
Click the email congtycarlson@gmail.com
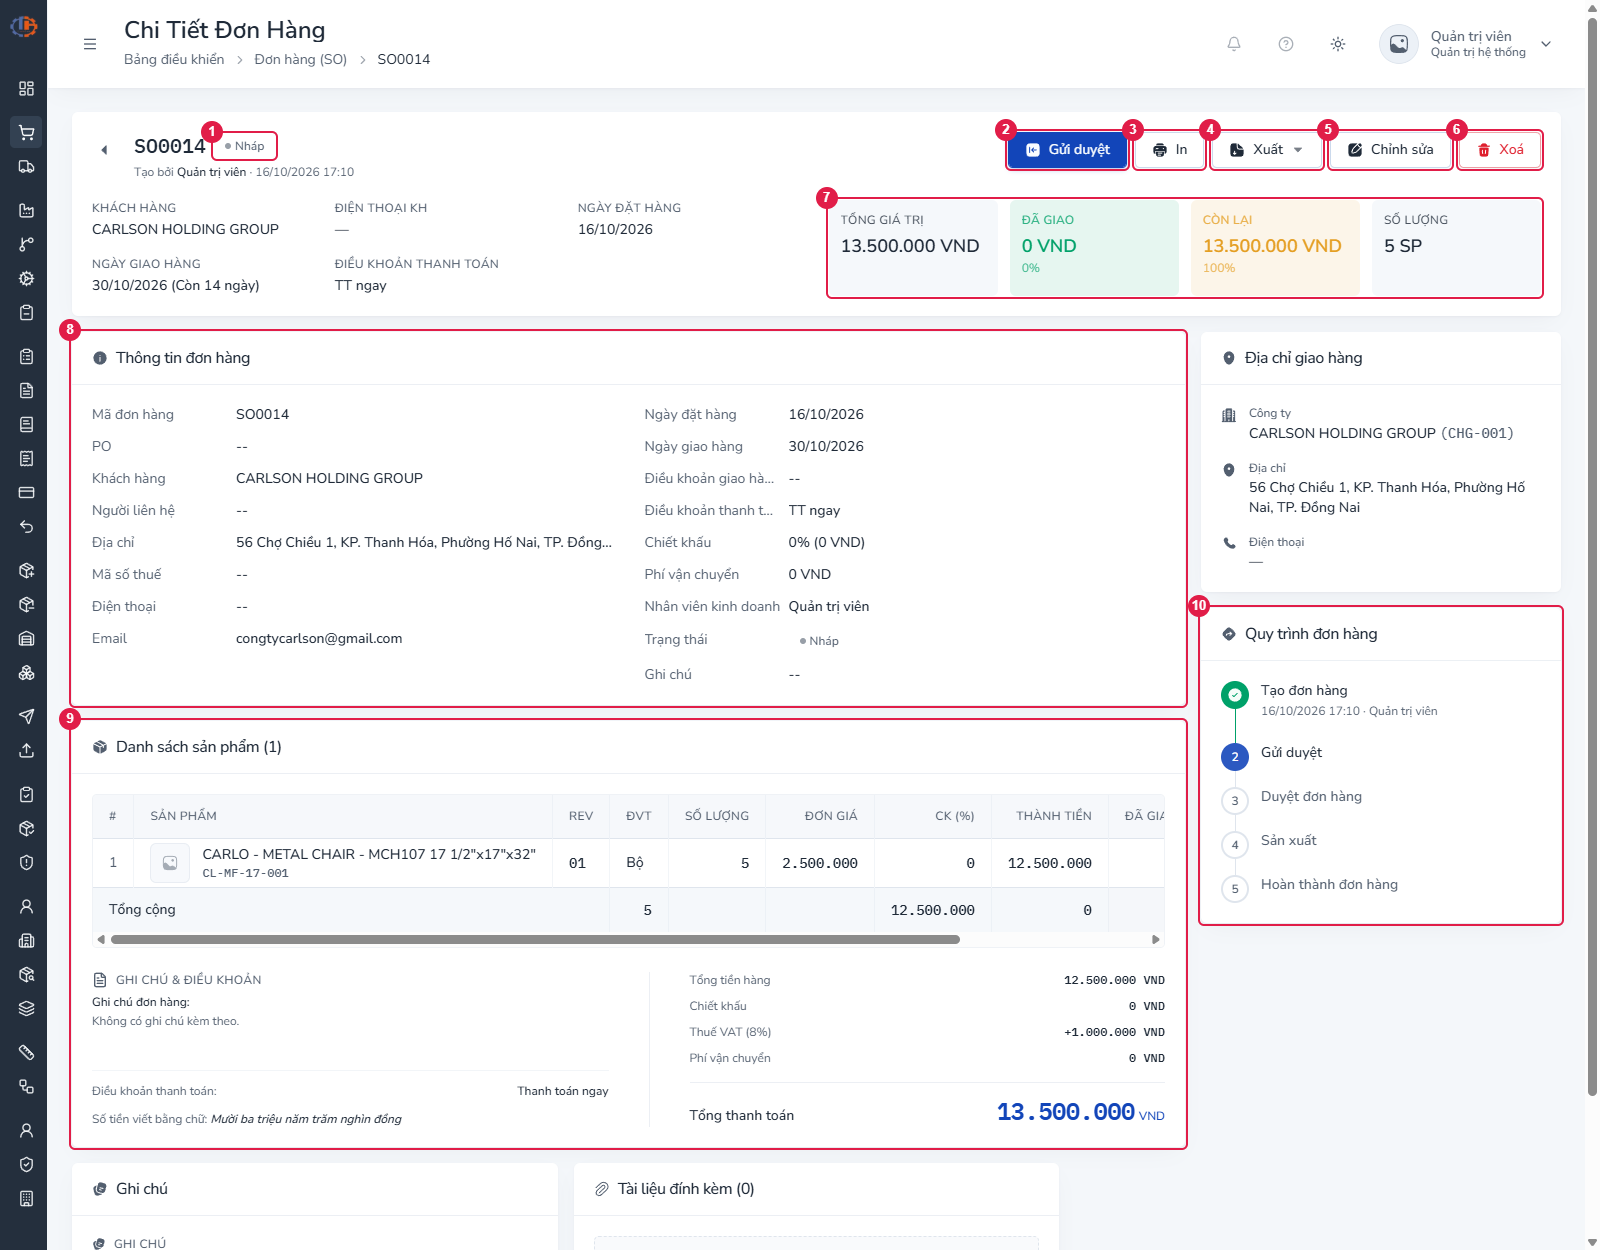point(319,639)
